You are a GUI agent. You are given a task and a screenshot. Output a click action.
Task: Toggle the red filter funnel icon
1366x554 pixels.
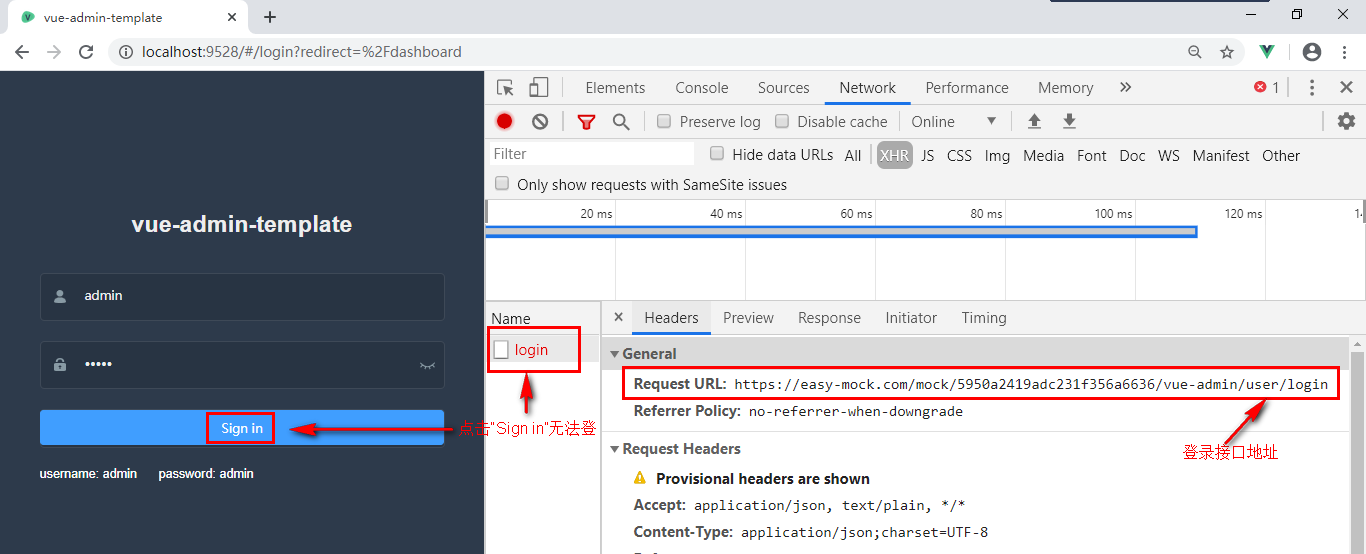click(586, 122)
